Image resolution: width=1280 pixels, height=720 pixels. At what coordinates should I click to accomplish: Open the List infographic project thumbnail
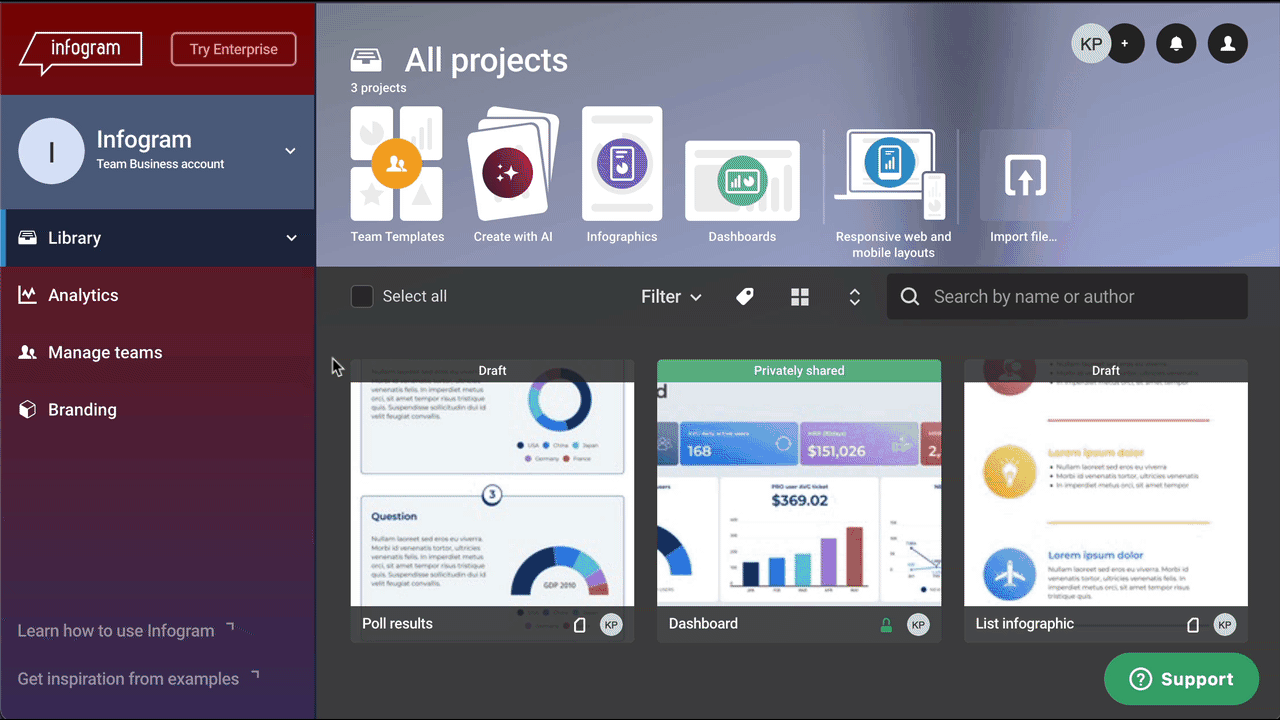point(1106,494)
